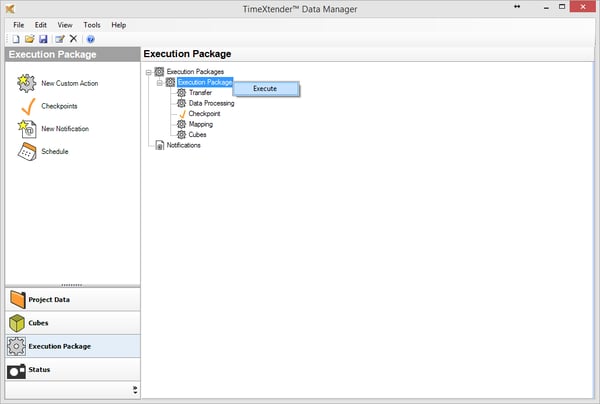This screenshot has width=600, height=404.
Task: Minimize the Data Manager window
Action: point(546,7)
